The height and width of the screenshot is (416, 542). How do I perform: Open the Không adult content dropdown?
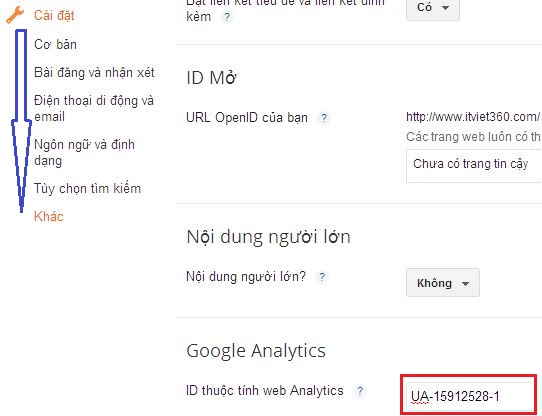(443, 283)
